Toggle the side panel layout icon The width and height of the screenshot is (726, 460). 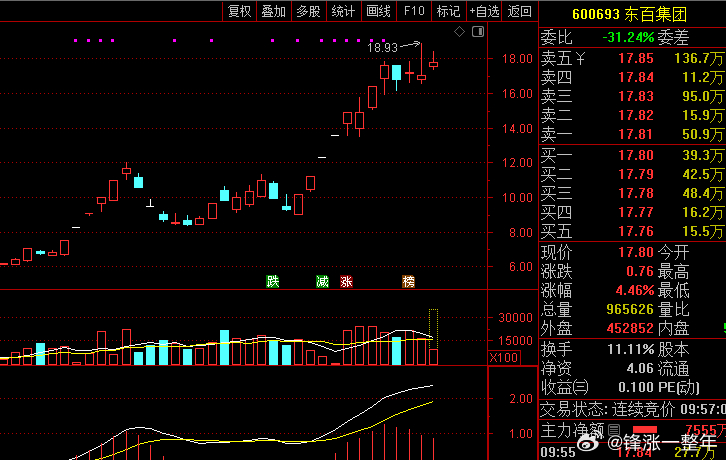(x=478, y=32)
